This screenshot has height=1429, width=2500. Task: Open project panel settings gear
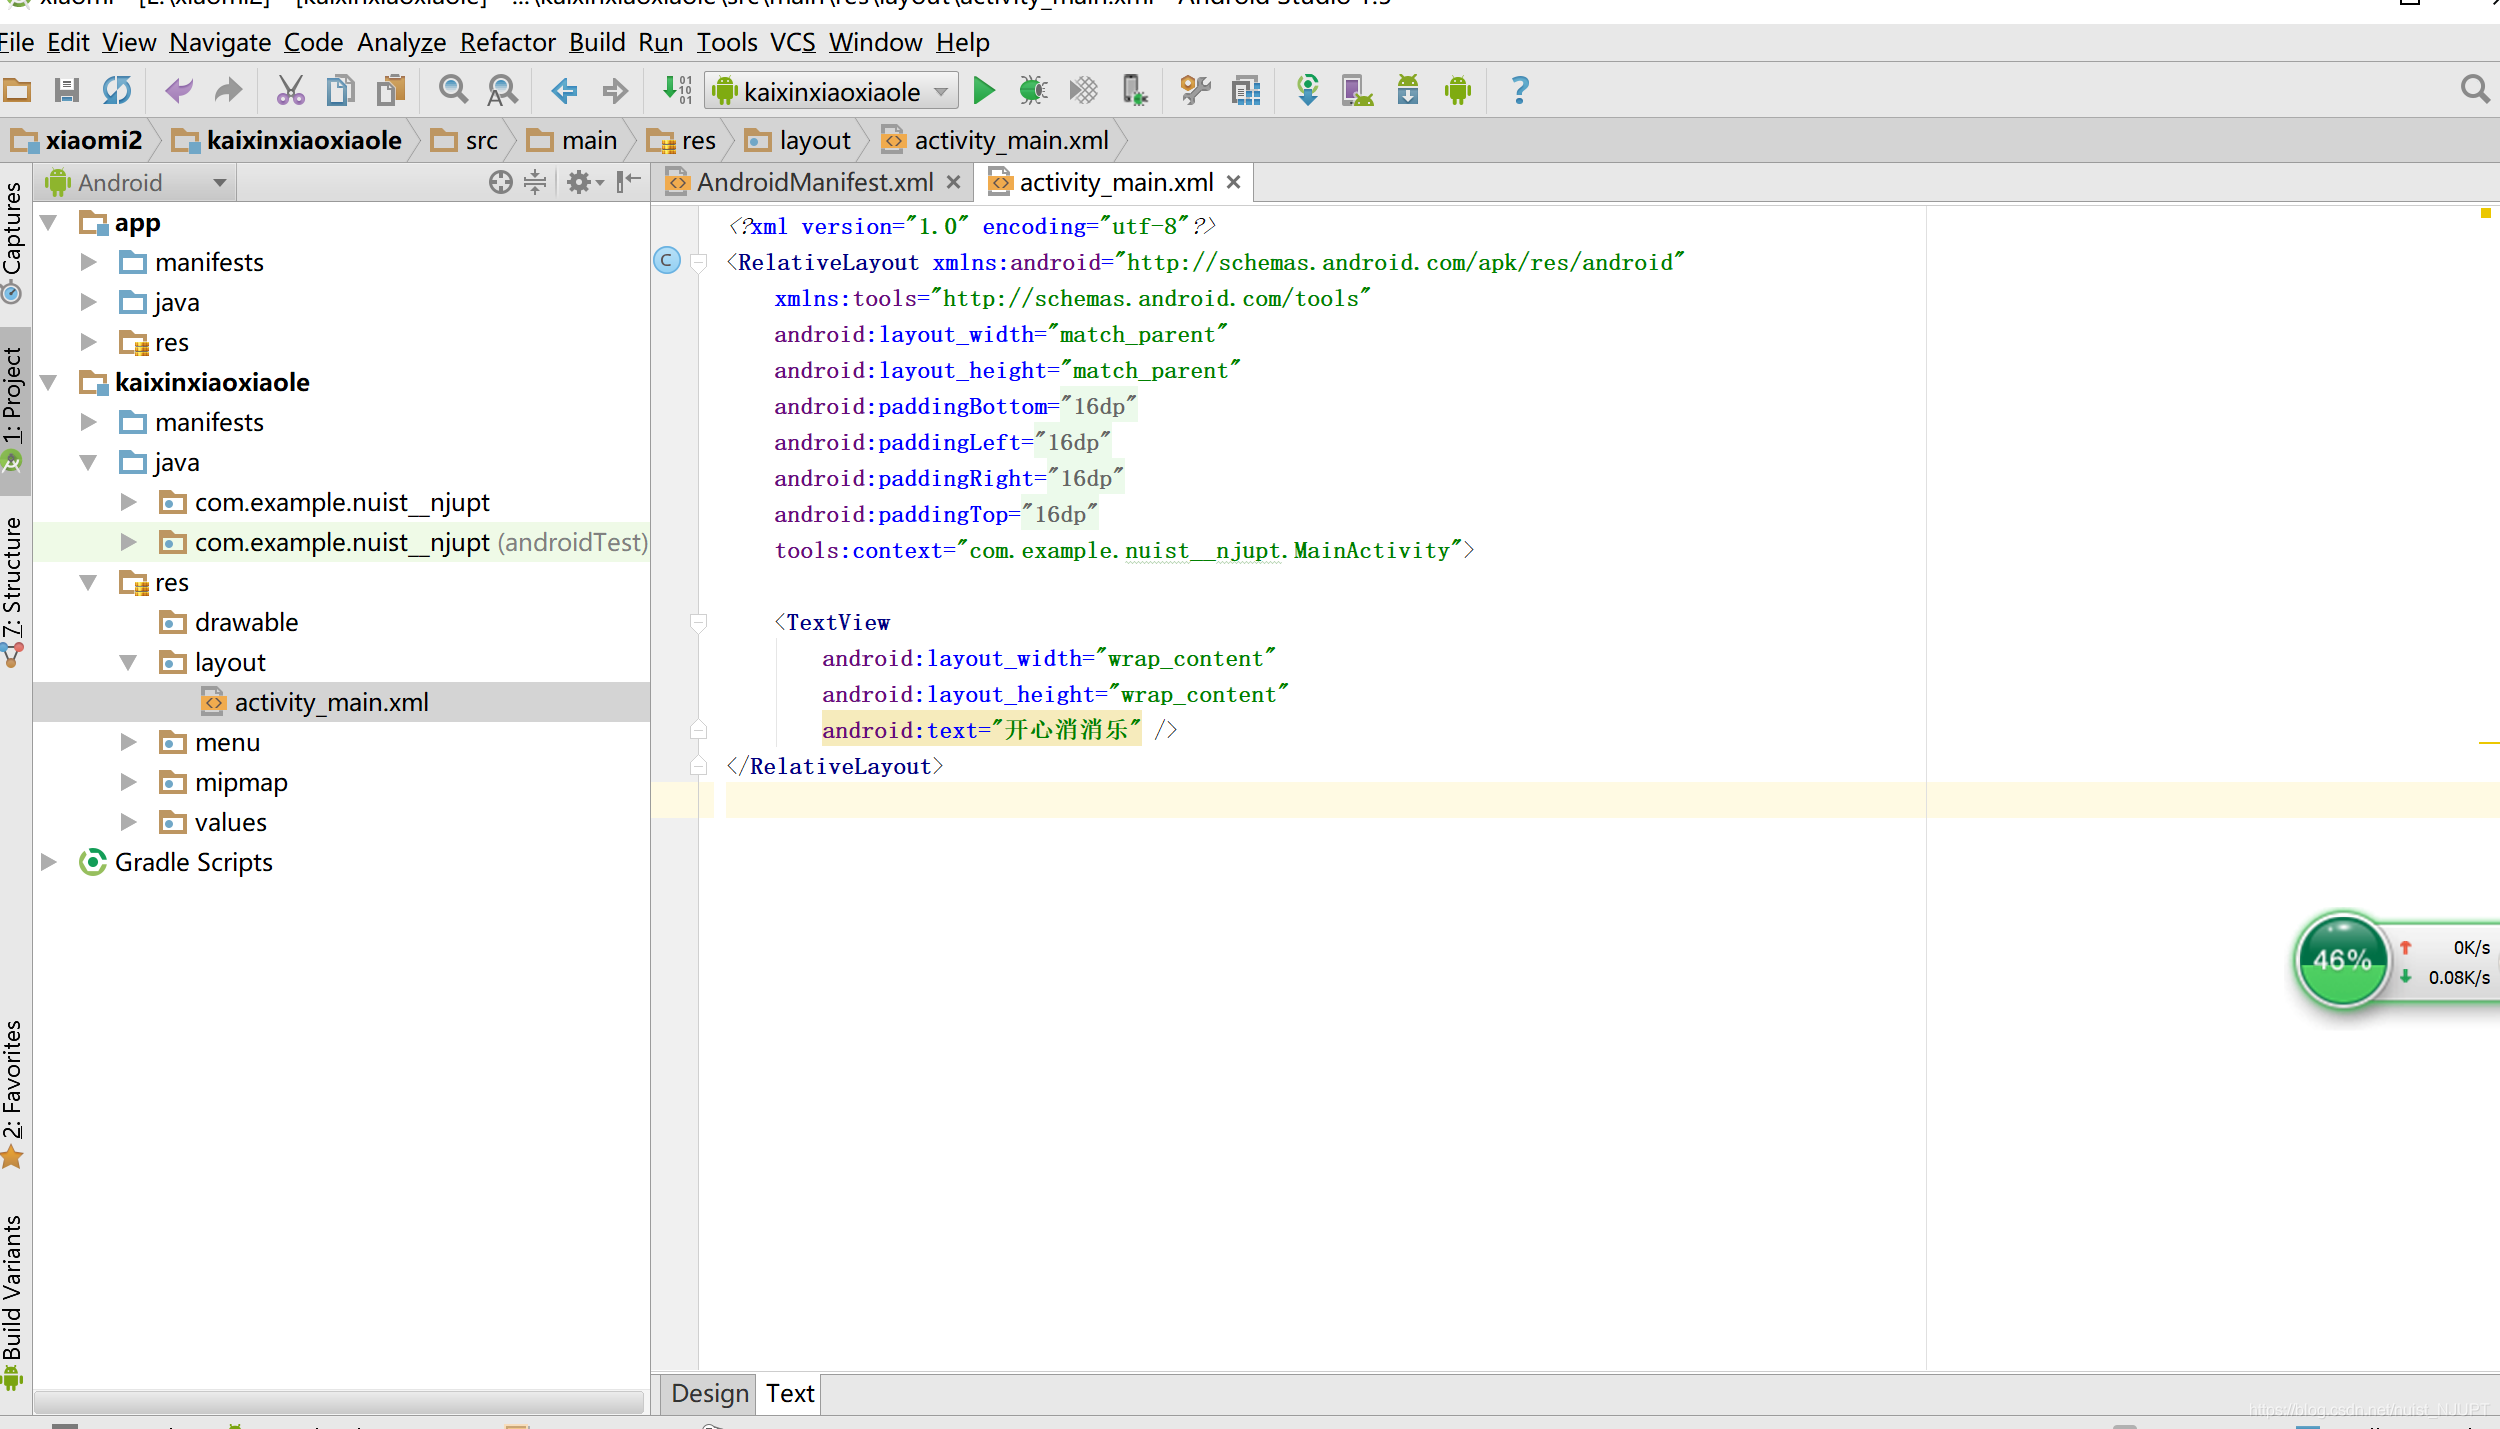coord(584,182)
